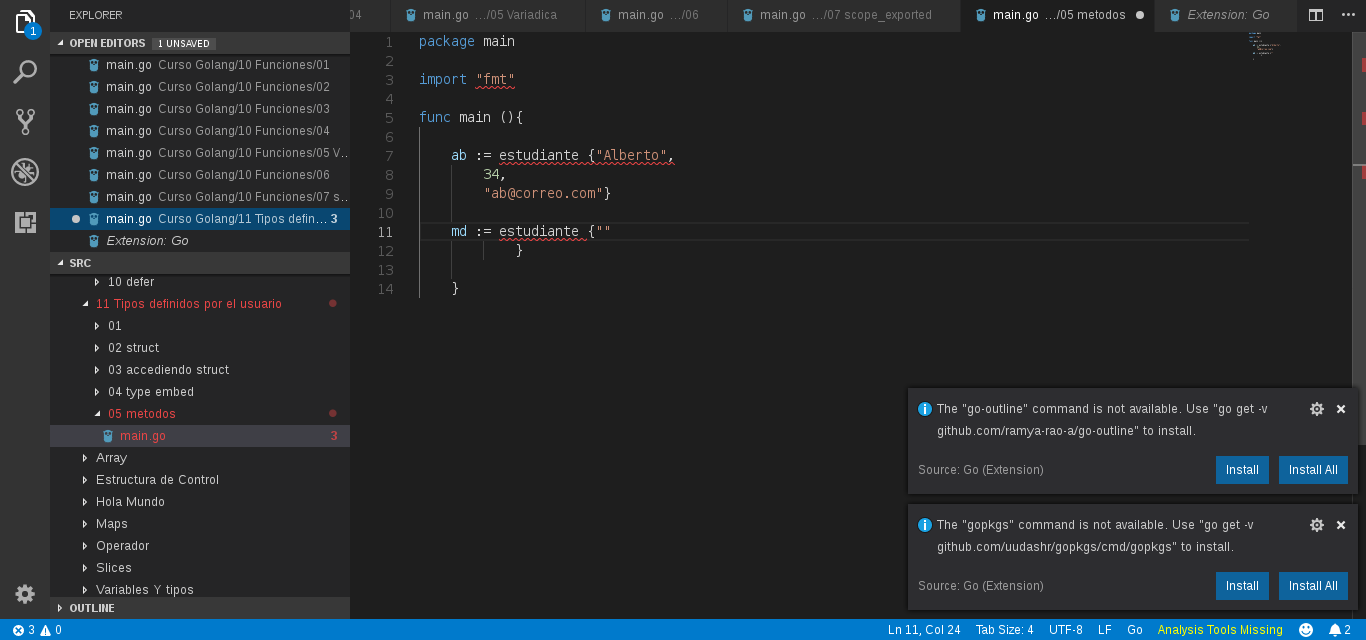Viewport: 1366px width, 640px height.
Task: Open the Source Control view
Action: [25, 122]
